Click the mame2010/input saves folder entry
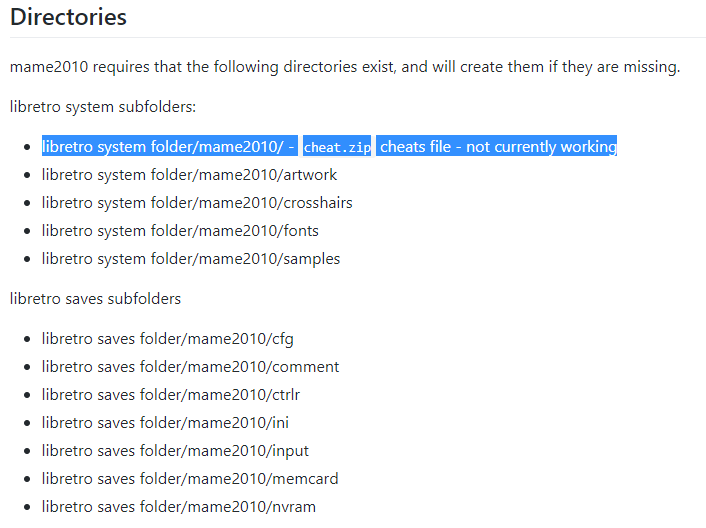Viewport: 706px width, 528px height. pyautogui.click(x=175, y=451)
